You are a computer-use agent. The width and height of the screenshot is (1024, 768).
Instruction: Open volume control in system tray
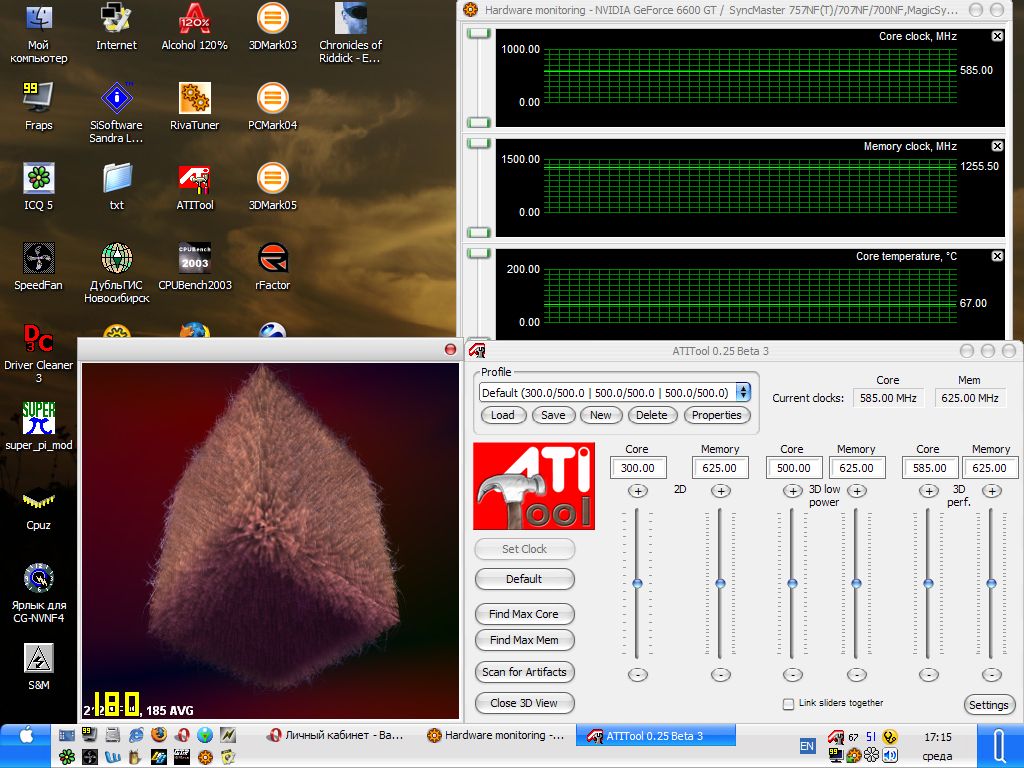point(889,756)
